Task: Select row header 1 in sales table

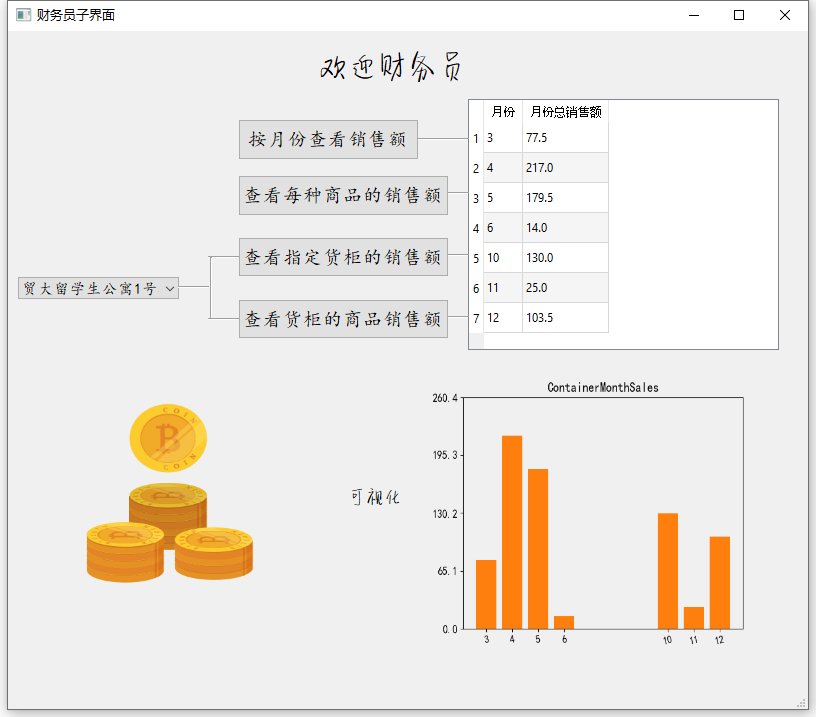Action: pos(476,138)
